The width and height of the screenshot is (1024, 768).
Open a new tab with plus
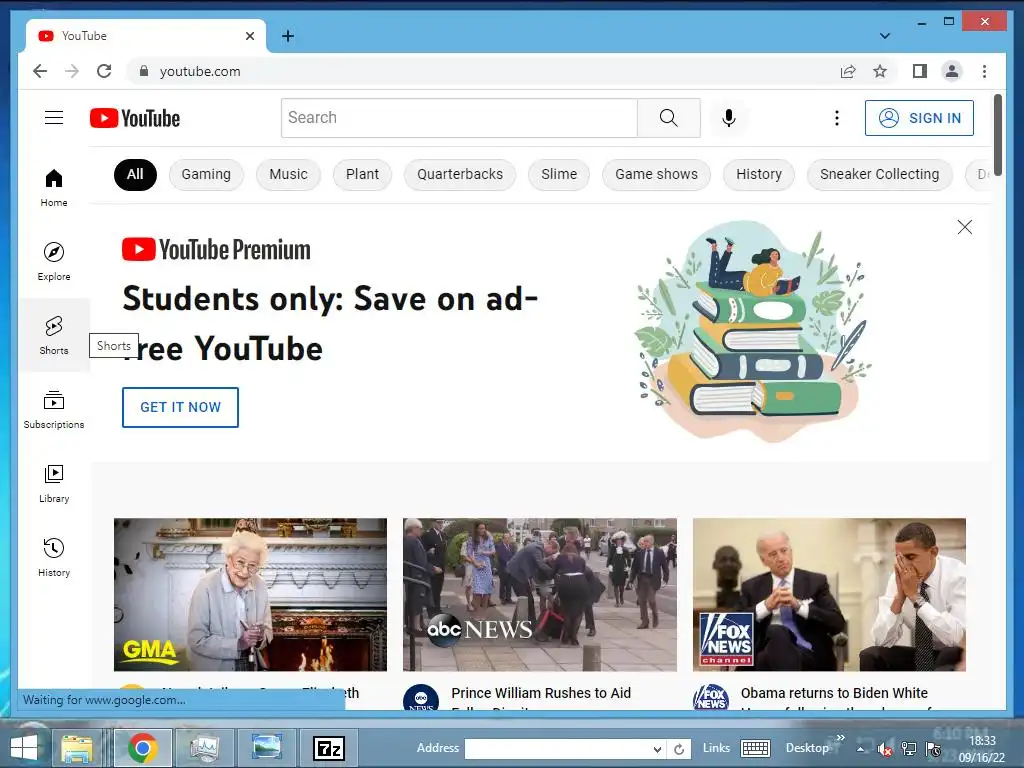coord(287,36)
